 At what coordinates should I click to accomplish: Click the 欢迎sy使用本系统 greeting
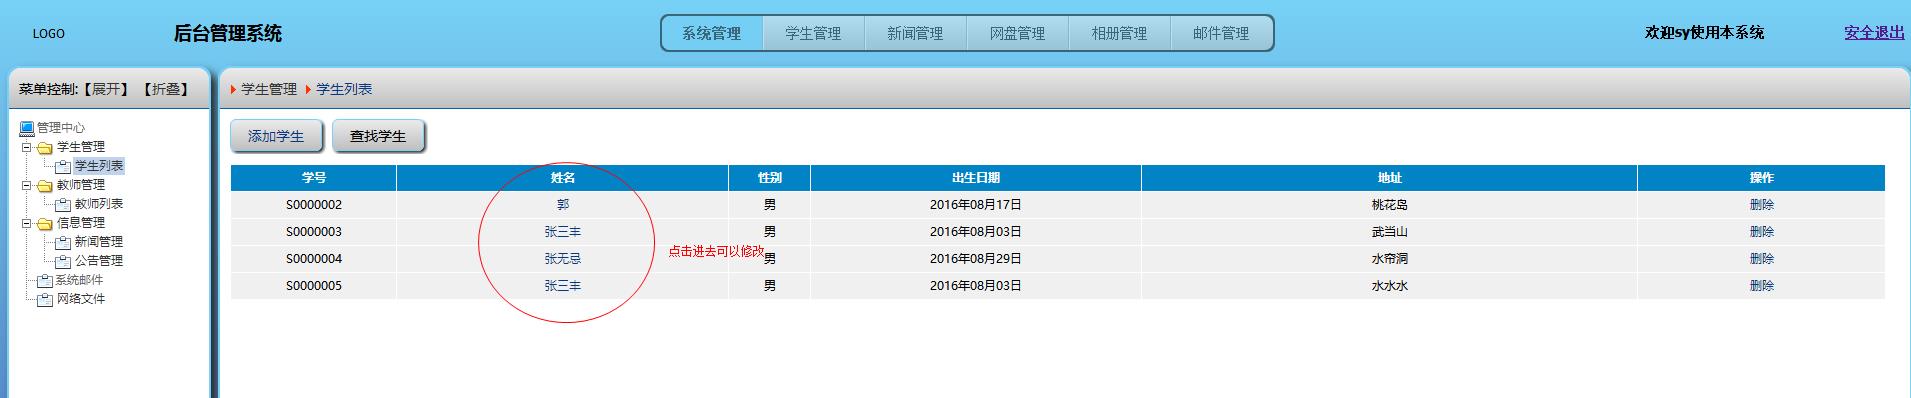pyautogui.click(x=1704, y=32)
